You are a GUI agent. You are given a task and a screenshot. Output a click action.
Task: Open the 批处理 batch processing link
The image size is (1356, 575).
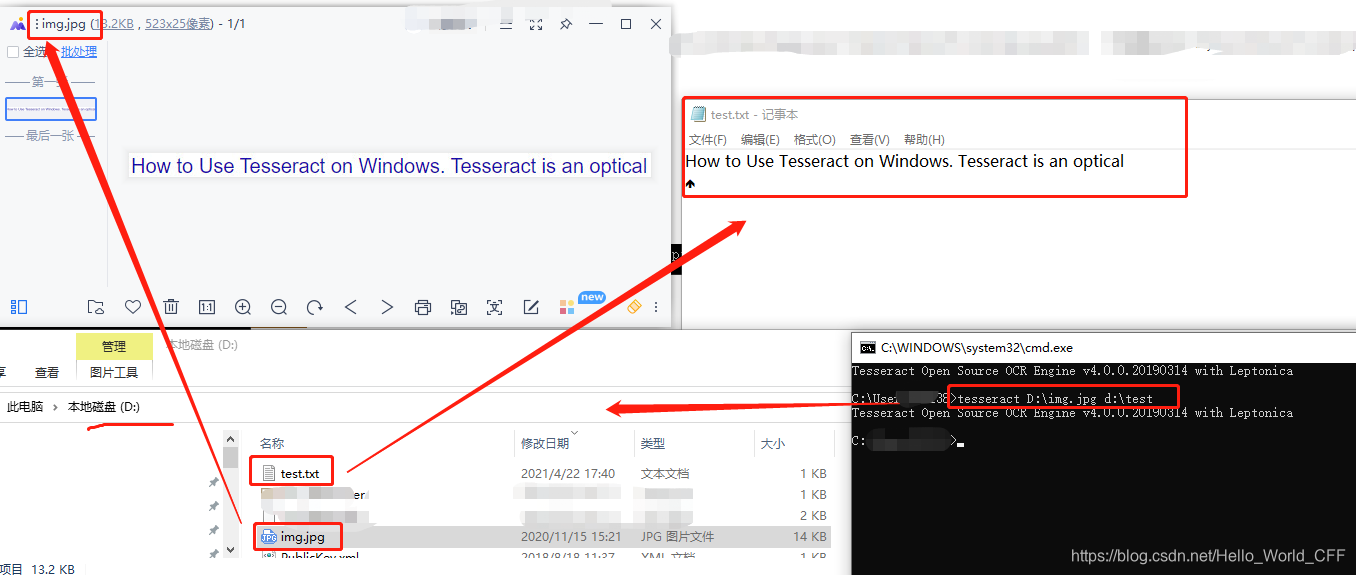coord(79,52)
